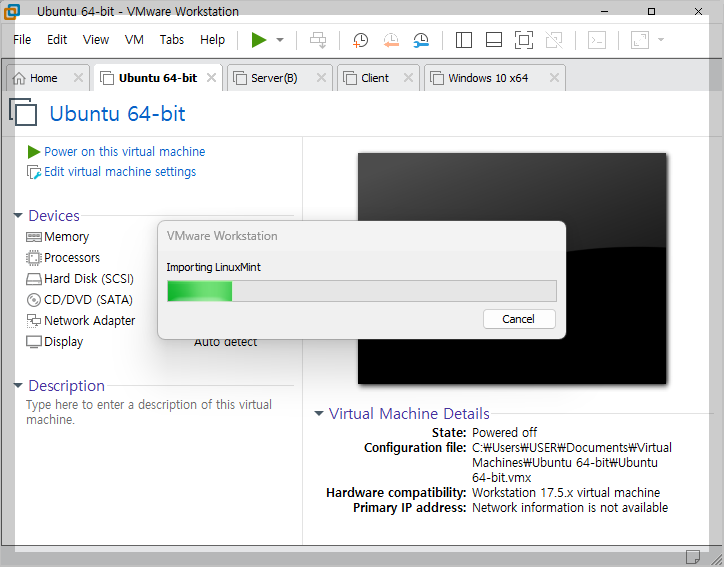This screenshot has width=724, height=567.
Task: Click the console view terminal icon
Action: click(x=597, y=40)
